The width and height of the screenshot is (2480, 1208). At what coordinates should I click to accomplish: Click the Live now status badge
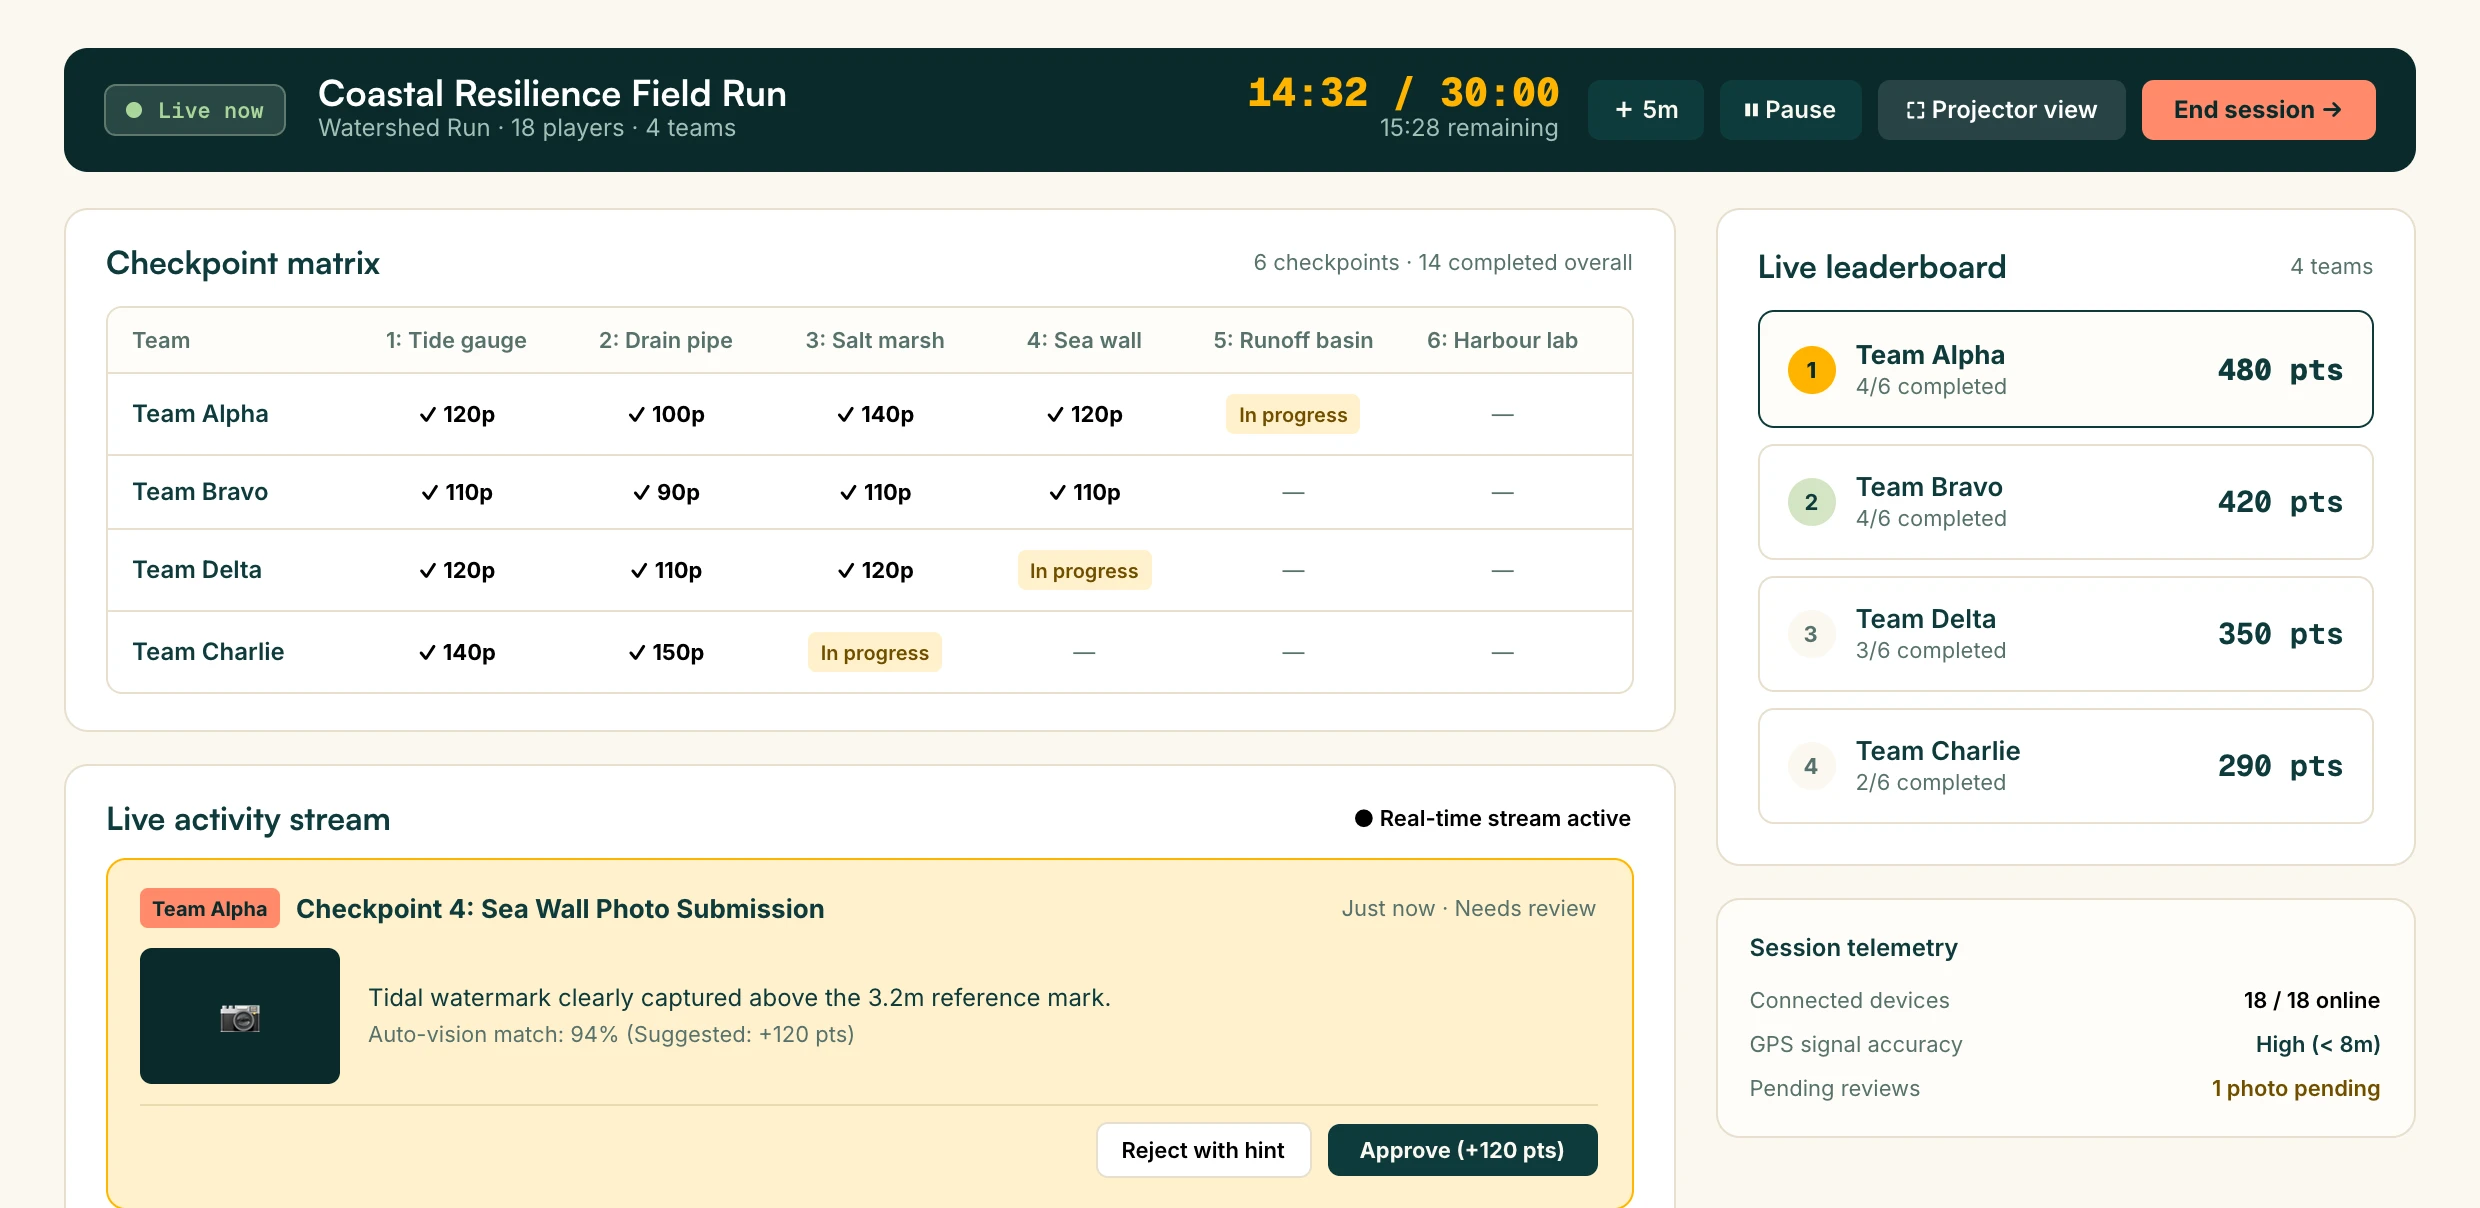tap(195, 110)
